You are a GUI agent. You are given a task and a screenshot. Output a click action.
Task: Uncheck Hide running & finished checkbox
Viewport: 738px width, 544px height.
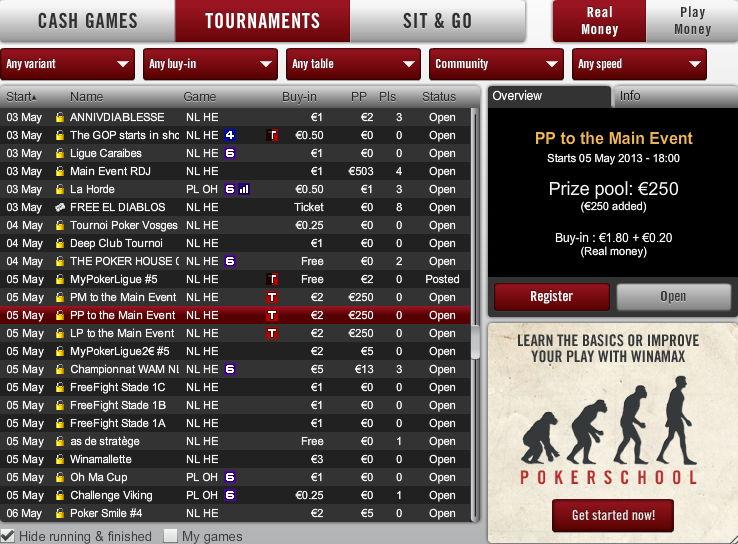pos(8,536)
